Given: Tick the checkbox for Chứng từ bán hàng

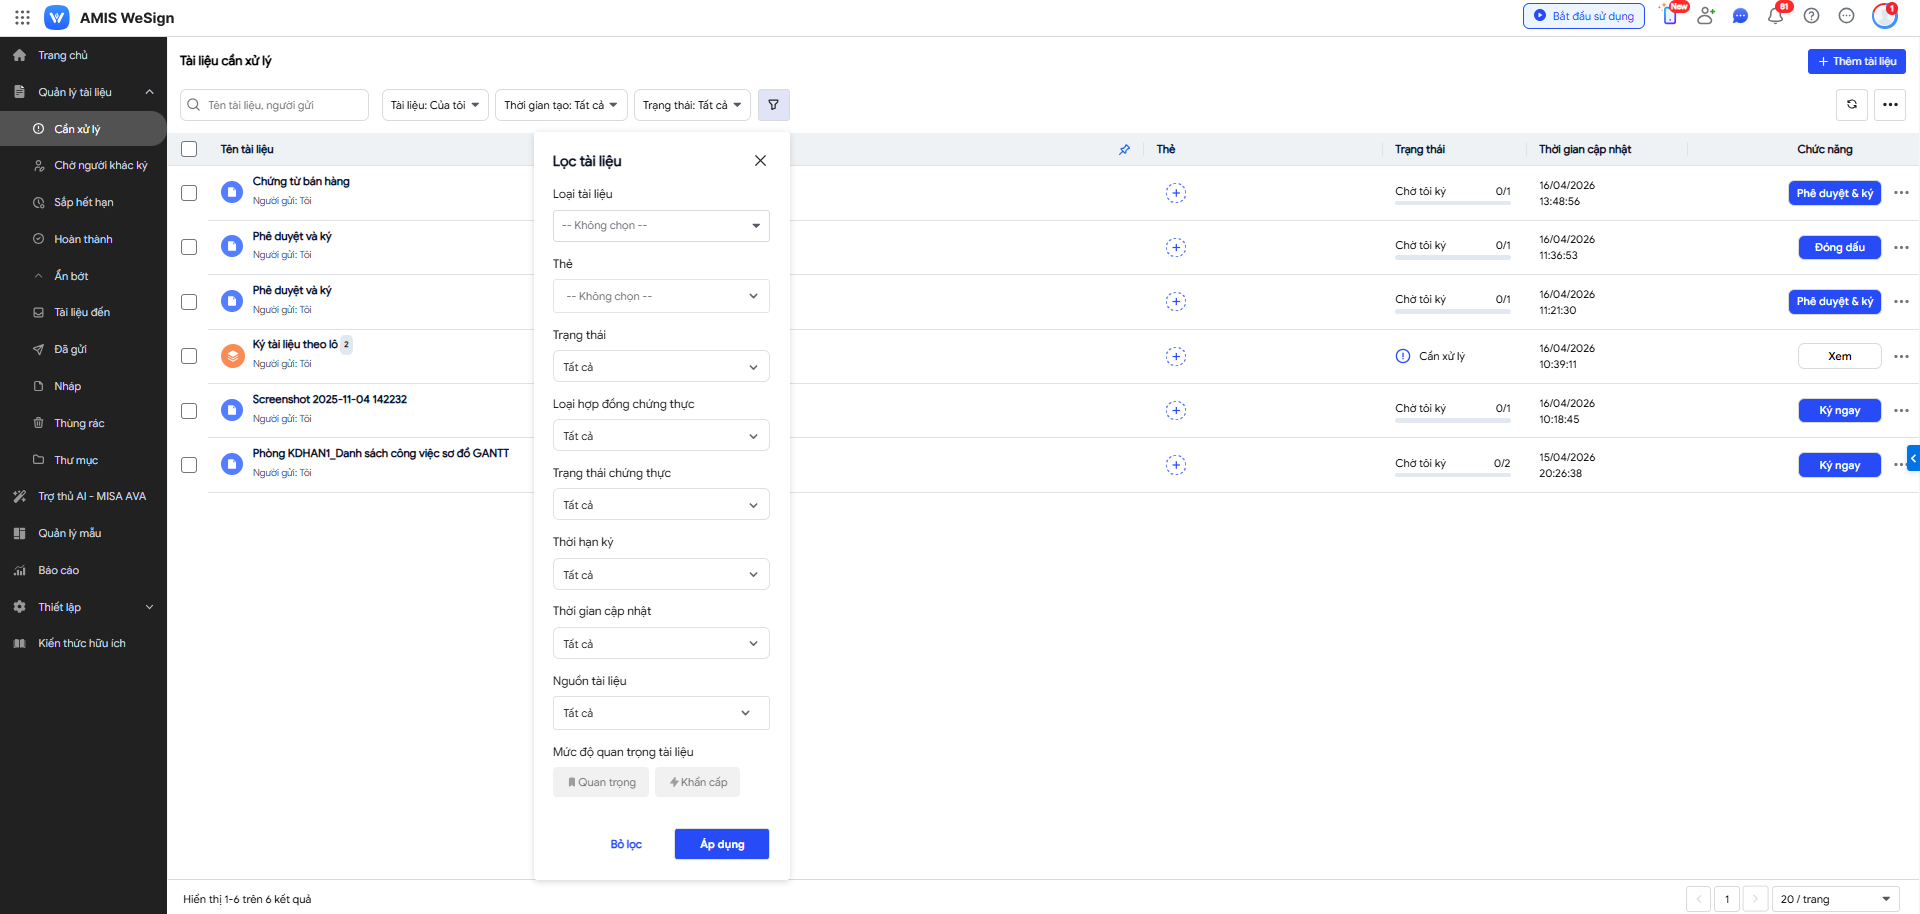Looking at the screenshot, I should 189,193.
